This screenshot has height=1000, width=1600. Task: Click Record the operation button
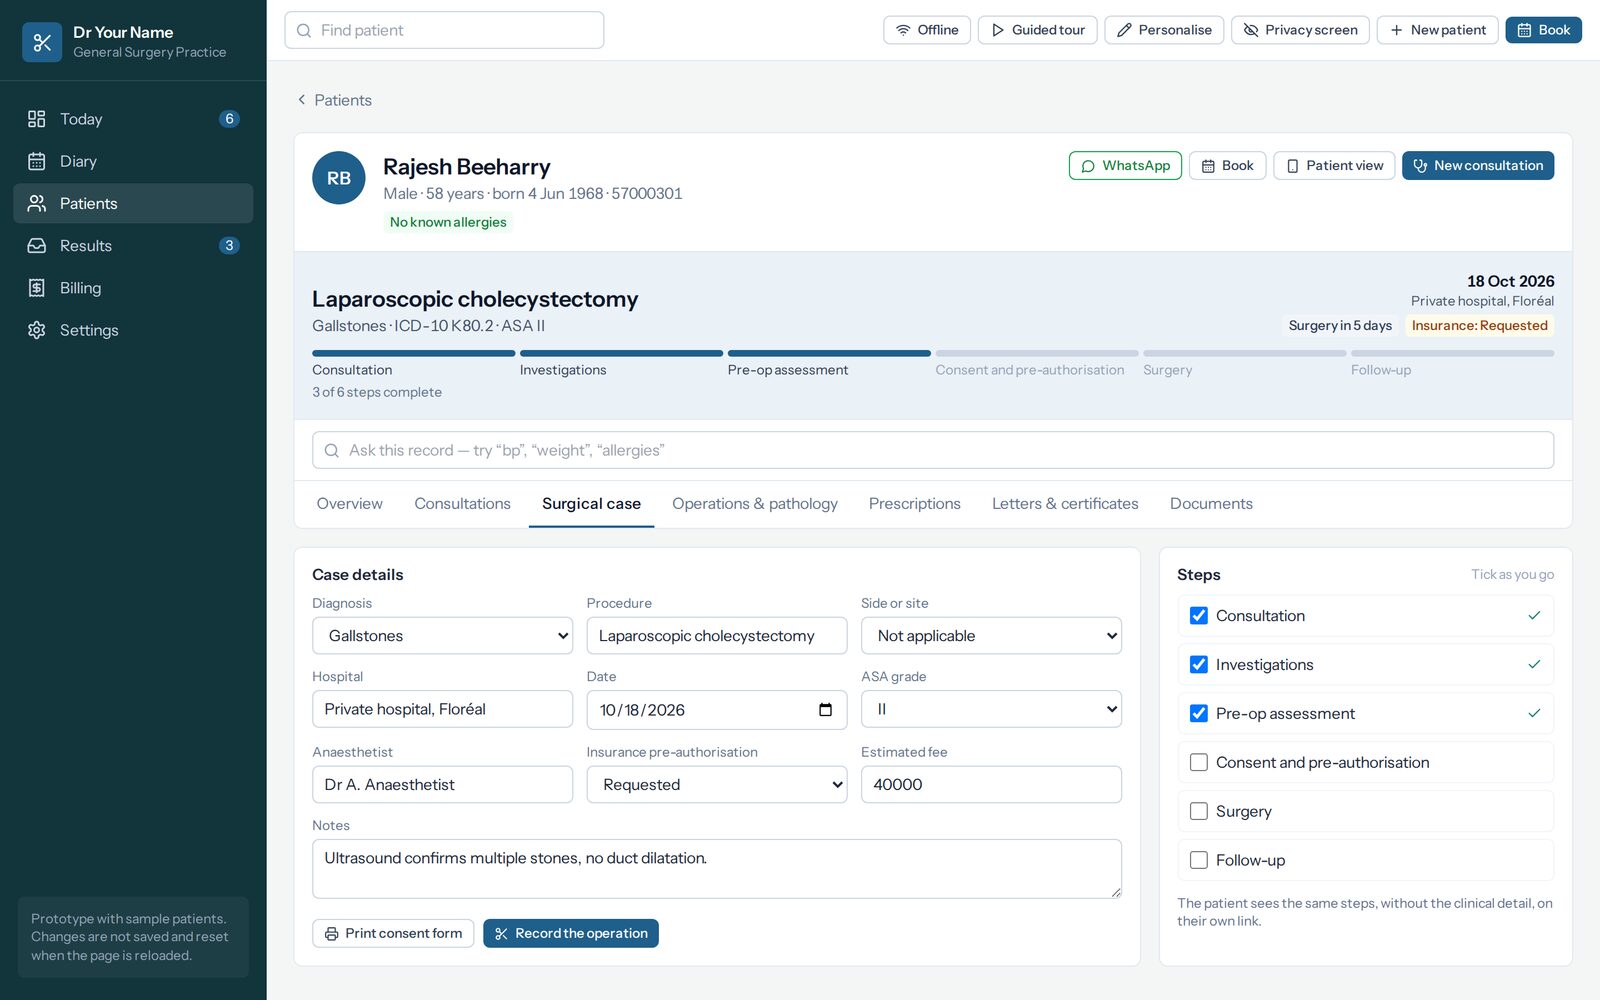click(x=571, y=934)
